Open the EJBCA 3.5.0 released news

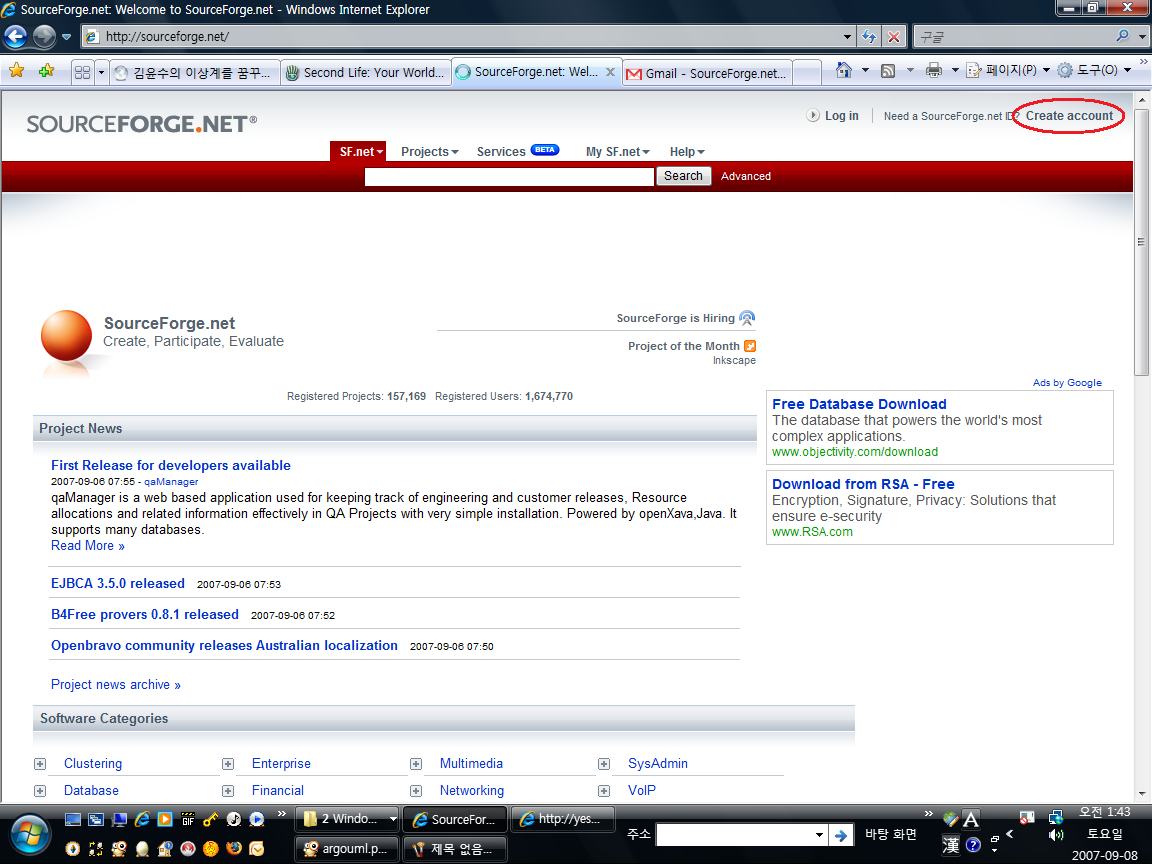point(118,583)
